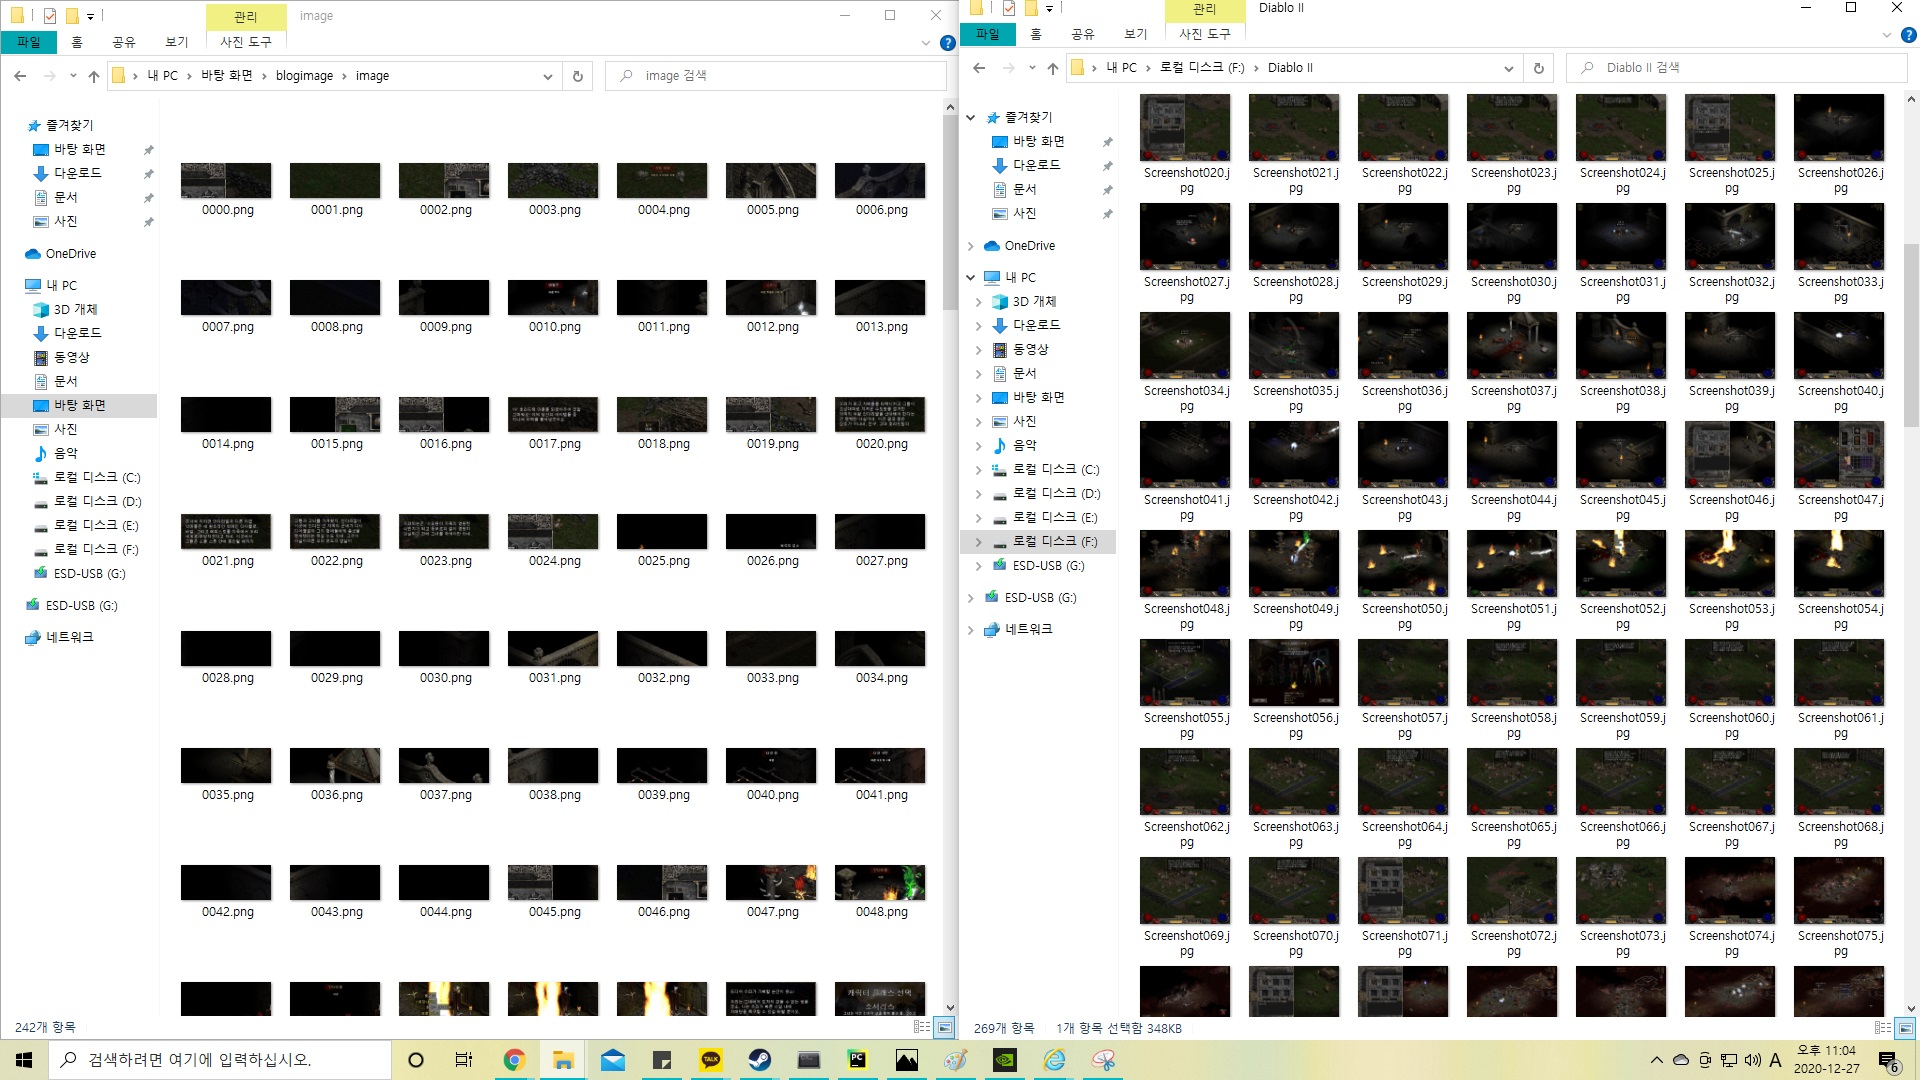This screenshot has width=1920, height=1080.
Task: Open the notification center icon
Action: pyautogui.click(x=1888, y=1060)
